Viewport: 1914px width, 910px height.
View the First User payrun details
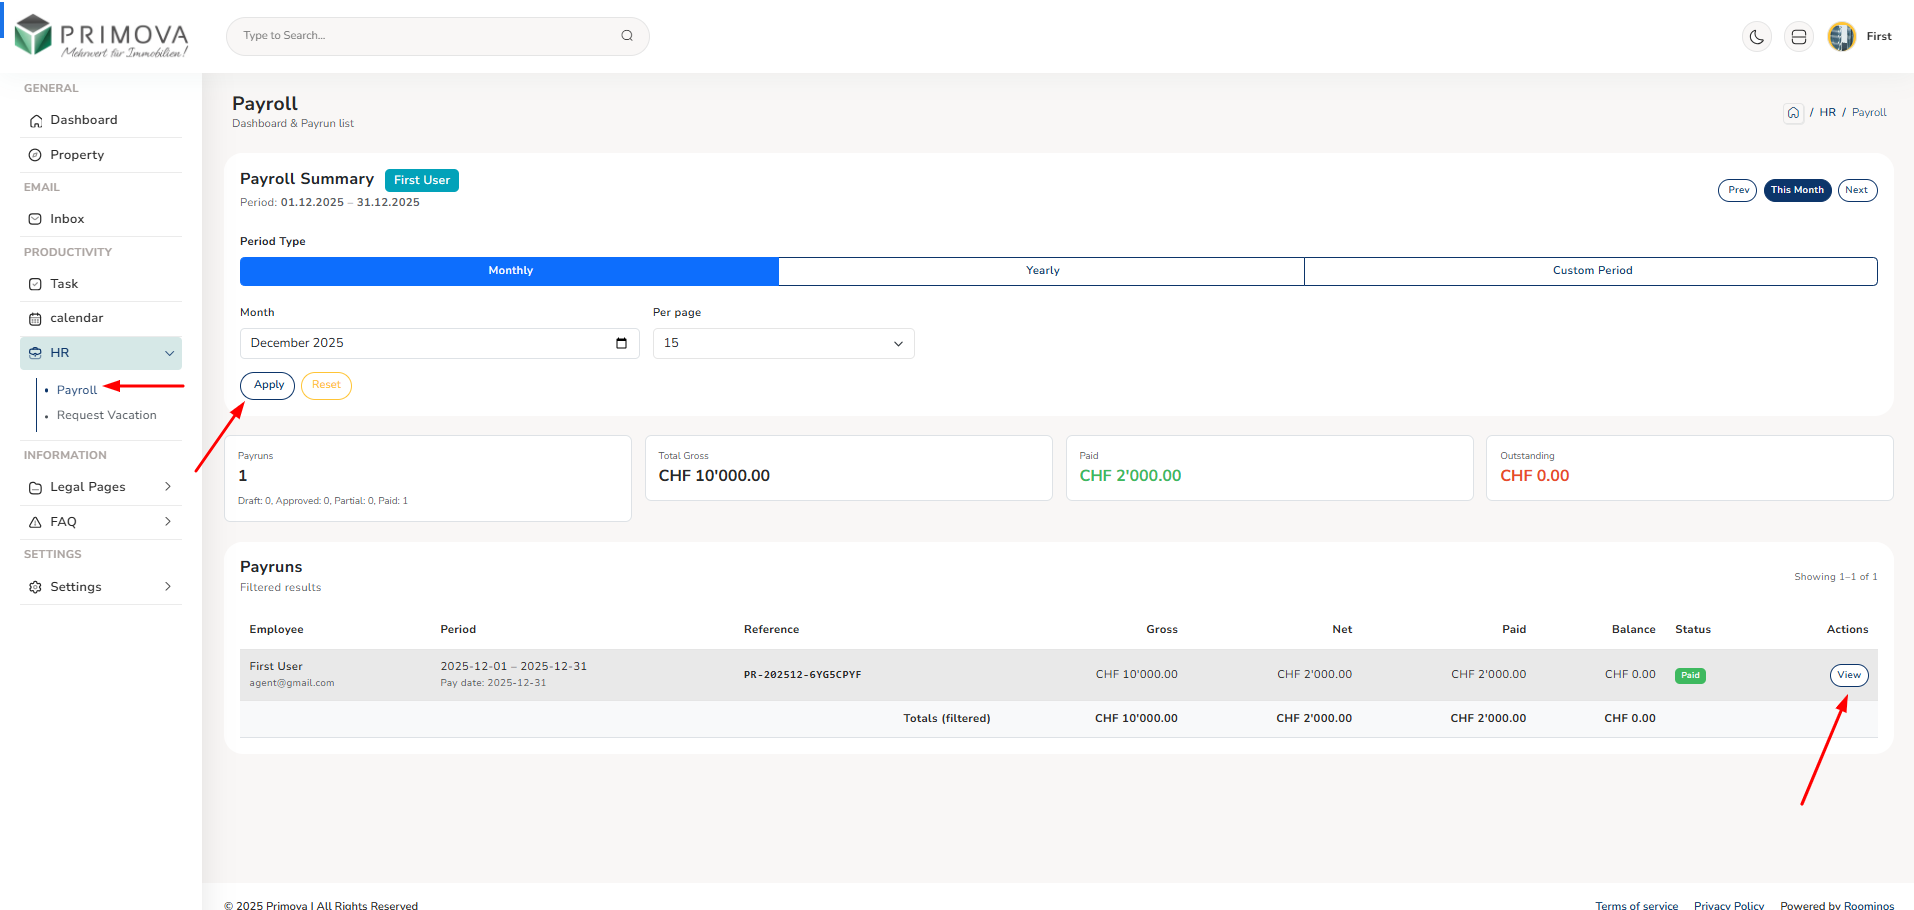click(1848, 675)
